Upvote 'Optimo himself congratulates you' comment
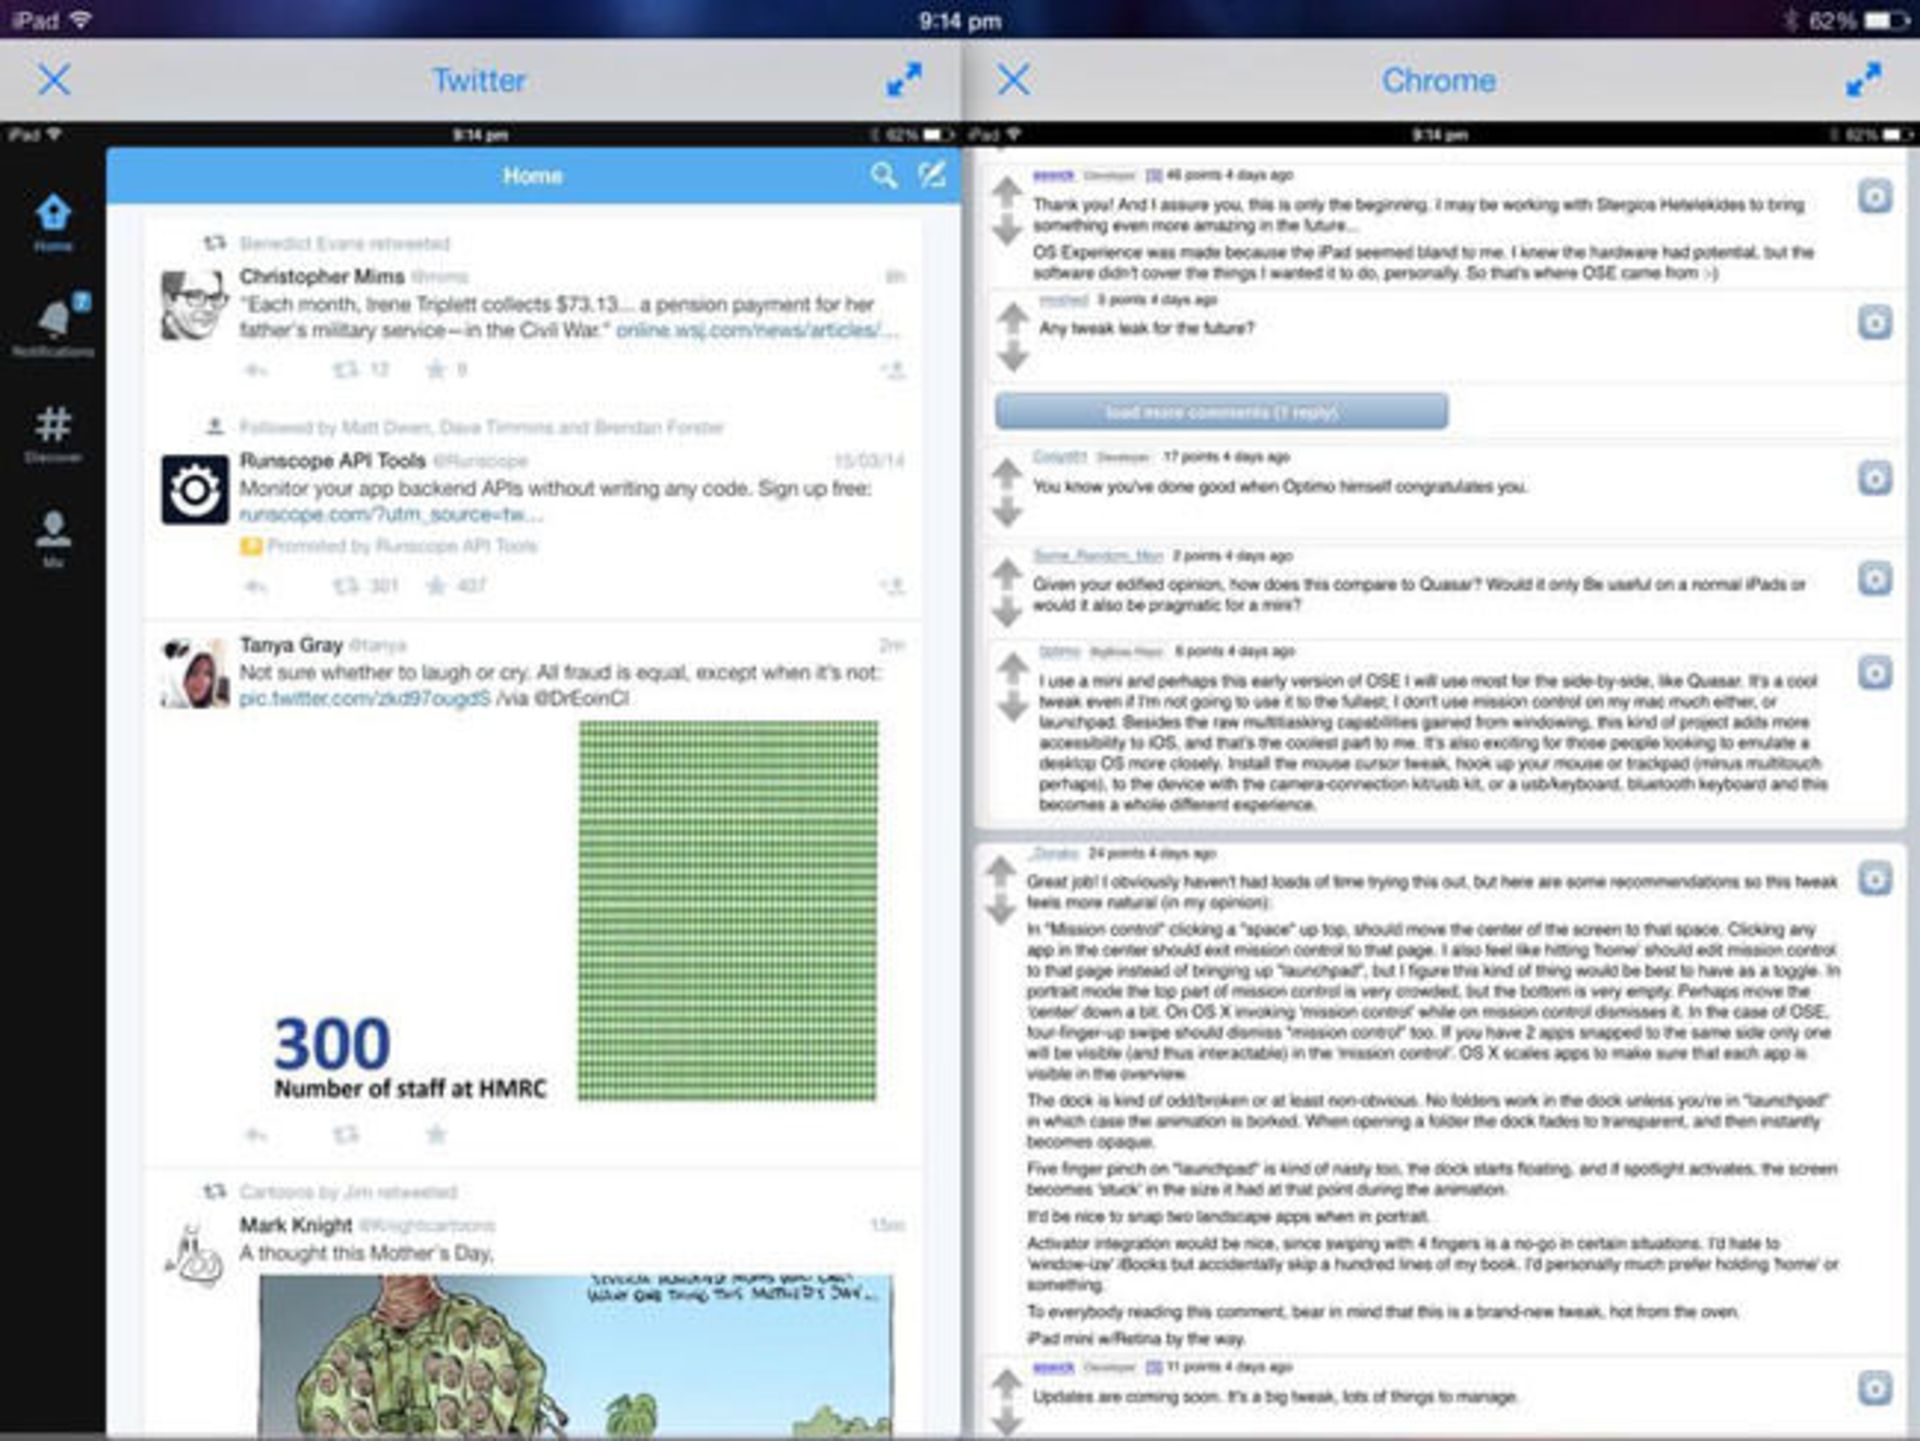1920x1441 pixels. pyautogui.click(x=1007, y=474)
